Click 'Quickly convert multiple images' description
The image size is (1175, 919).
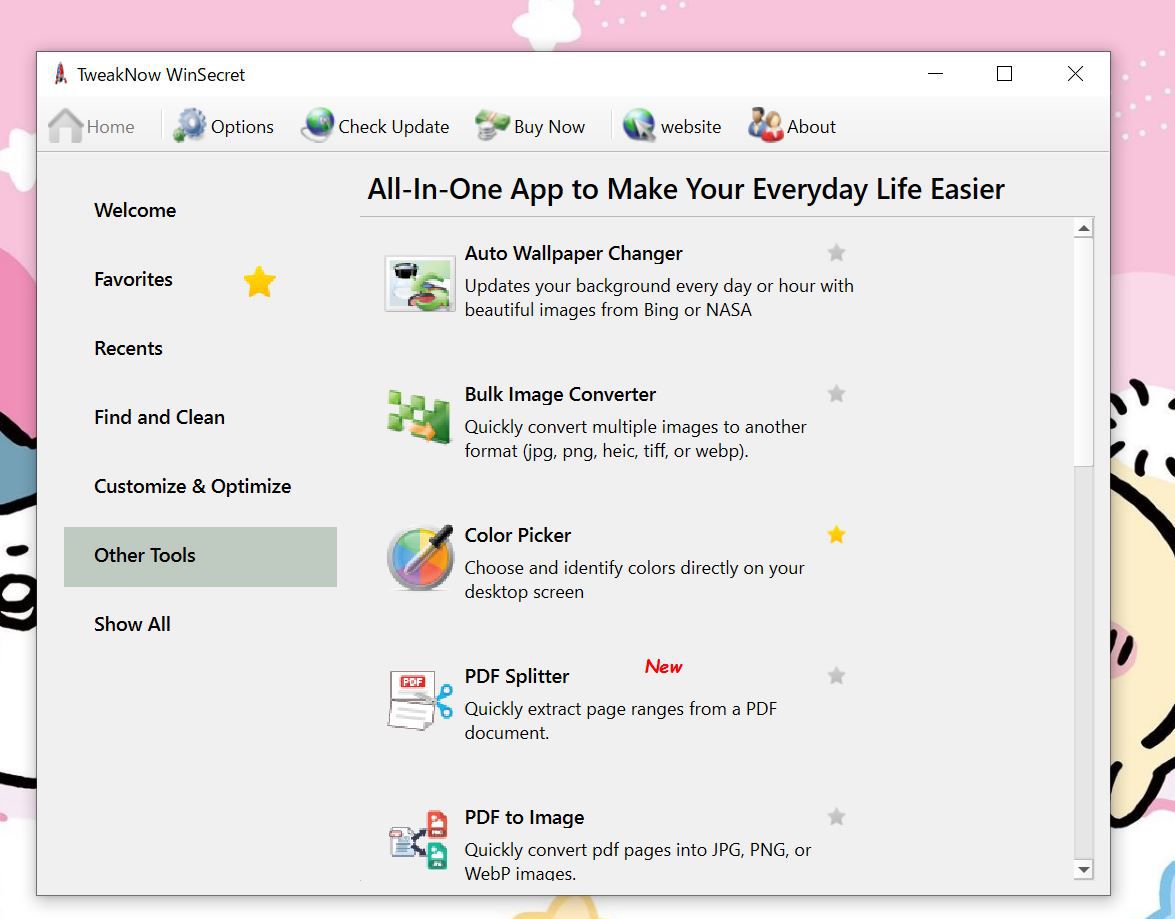[x=635, y=439]
